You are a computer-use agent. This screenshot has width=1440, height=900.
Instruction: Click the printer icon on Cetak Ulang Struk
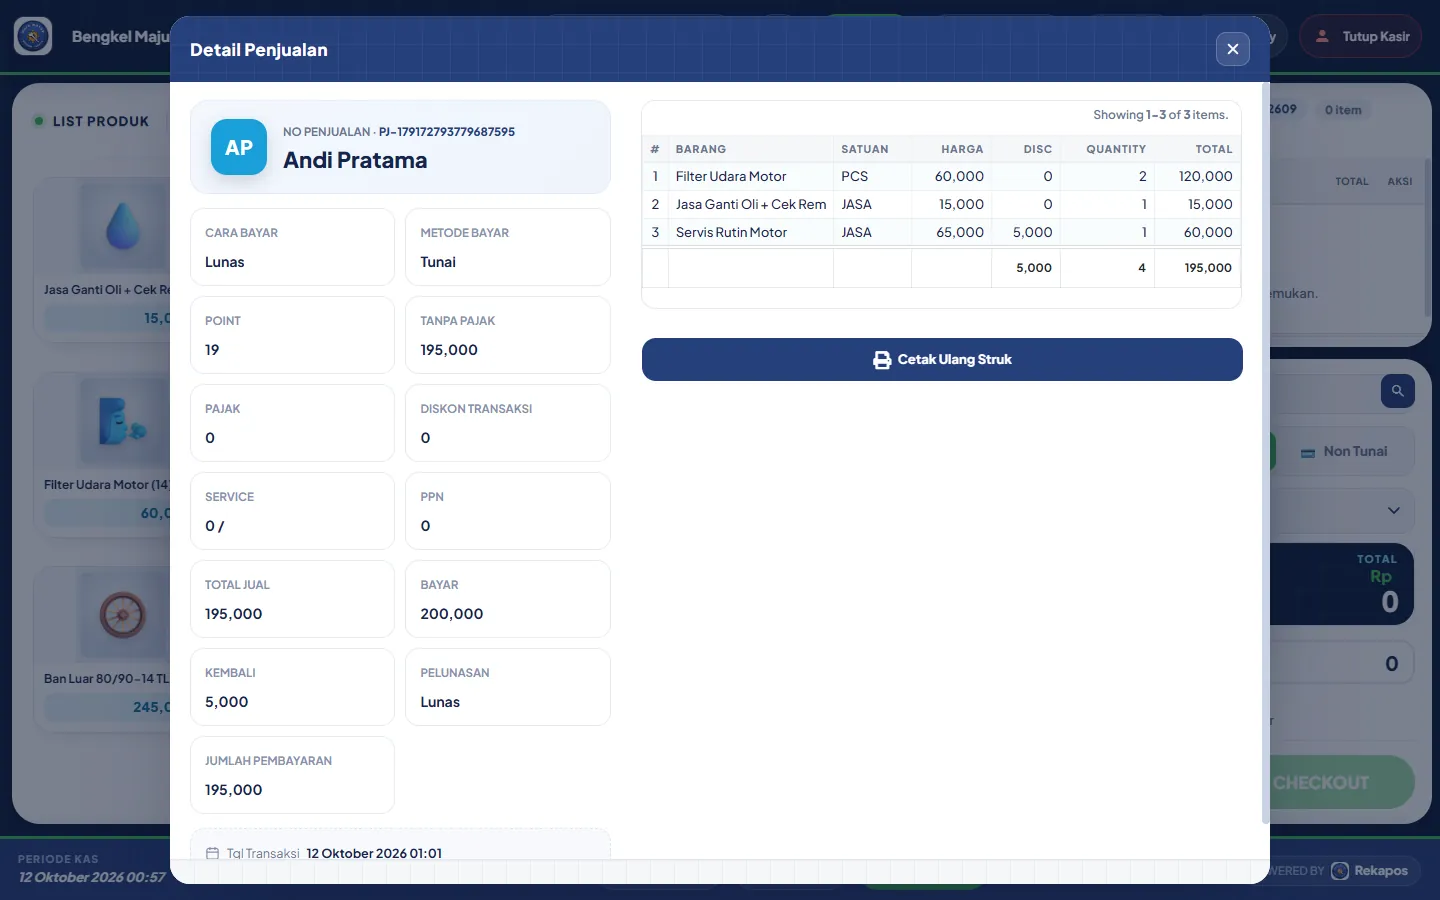pos(882,360)
